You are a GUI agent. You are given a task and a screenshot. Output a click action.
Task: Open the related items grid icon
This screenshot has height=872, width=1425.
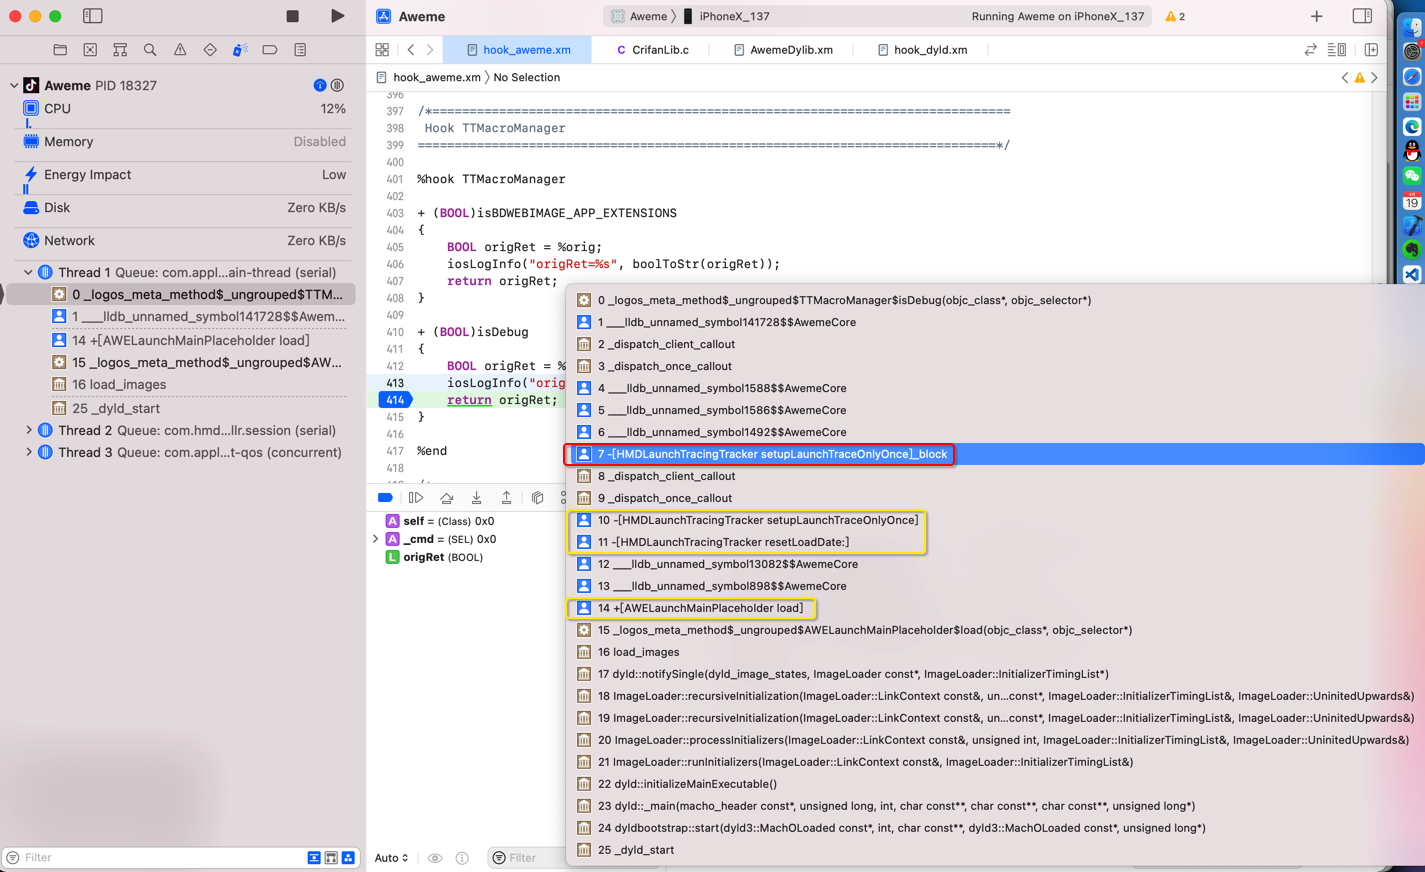[382, 50]
